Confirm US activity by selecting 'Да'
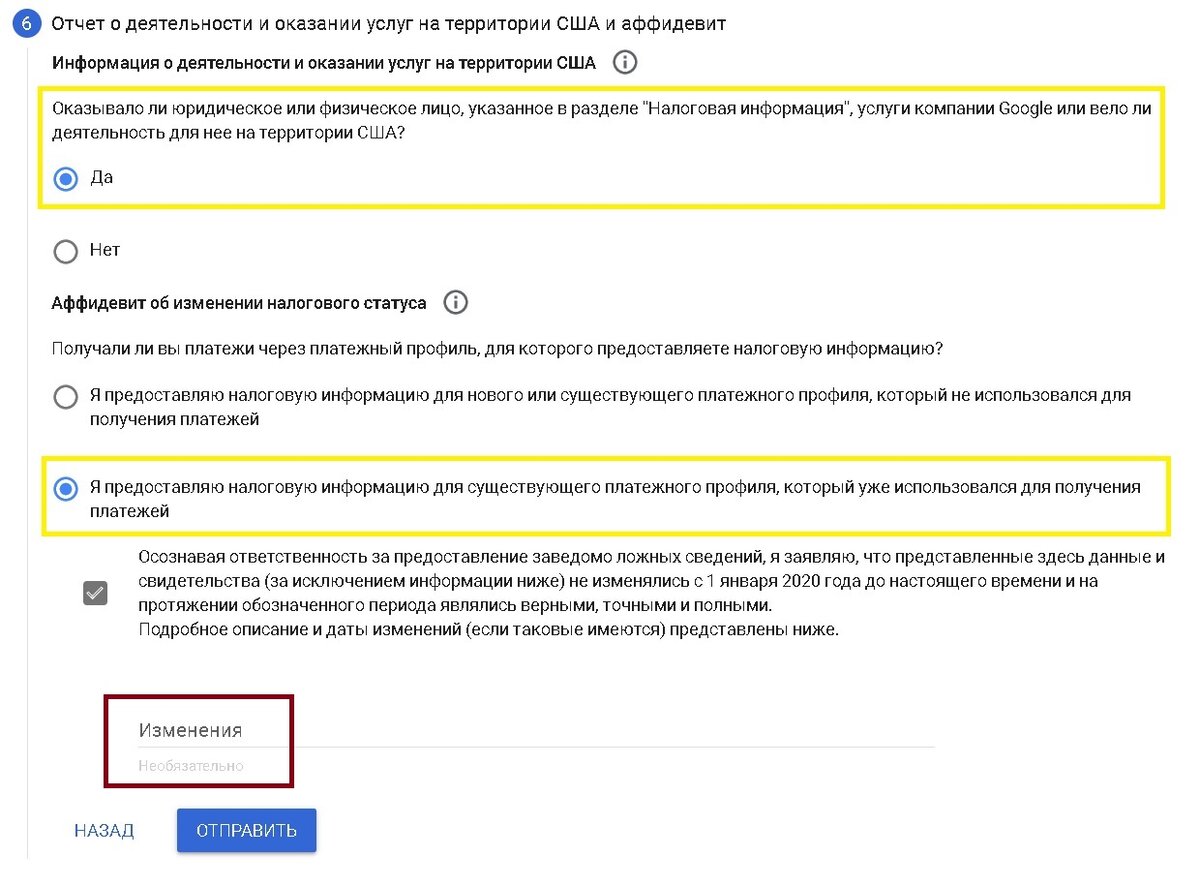 [66, 178]
